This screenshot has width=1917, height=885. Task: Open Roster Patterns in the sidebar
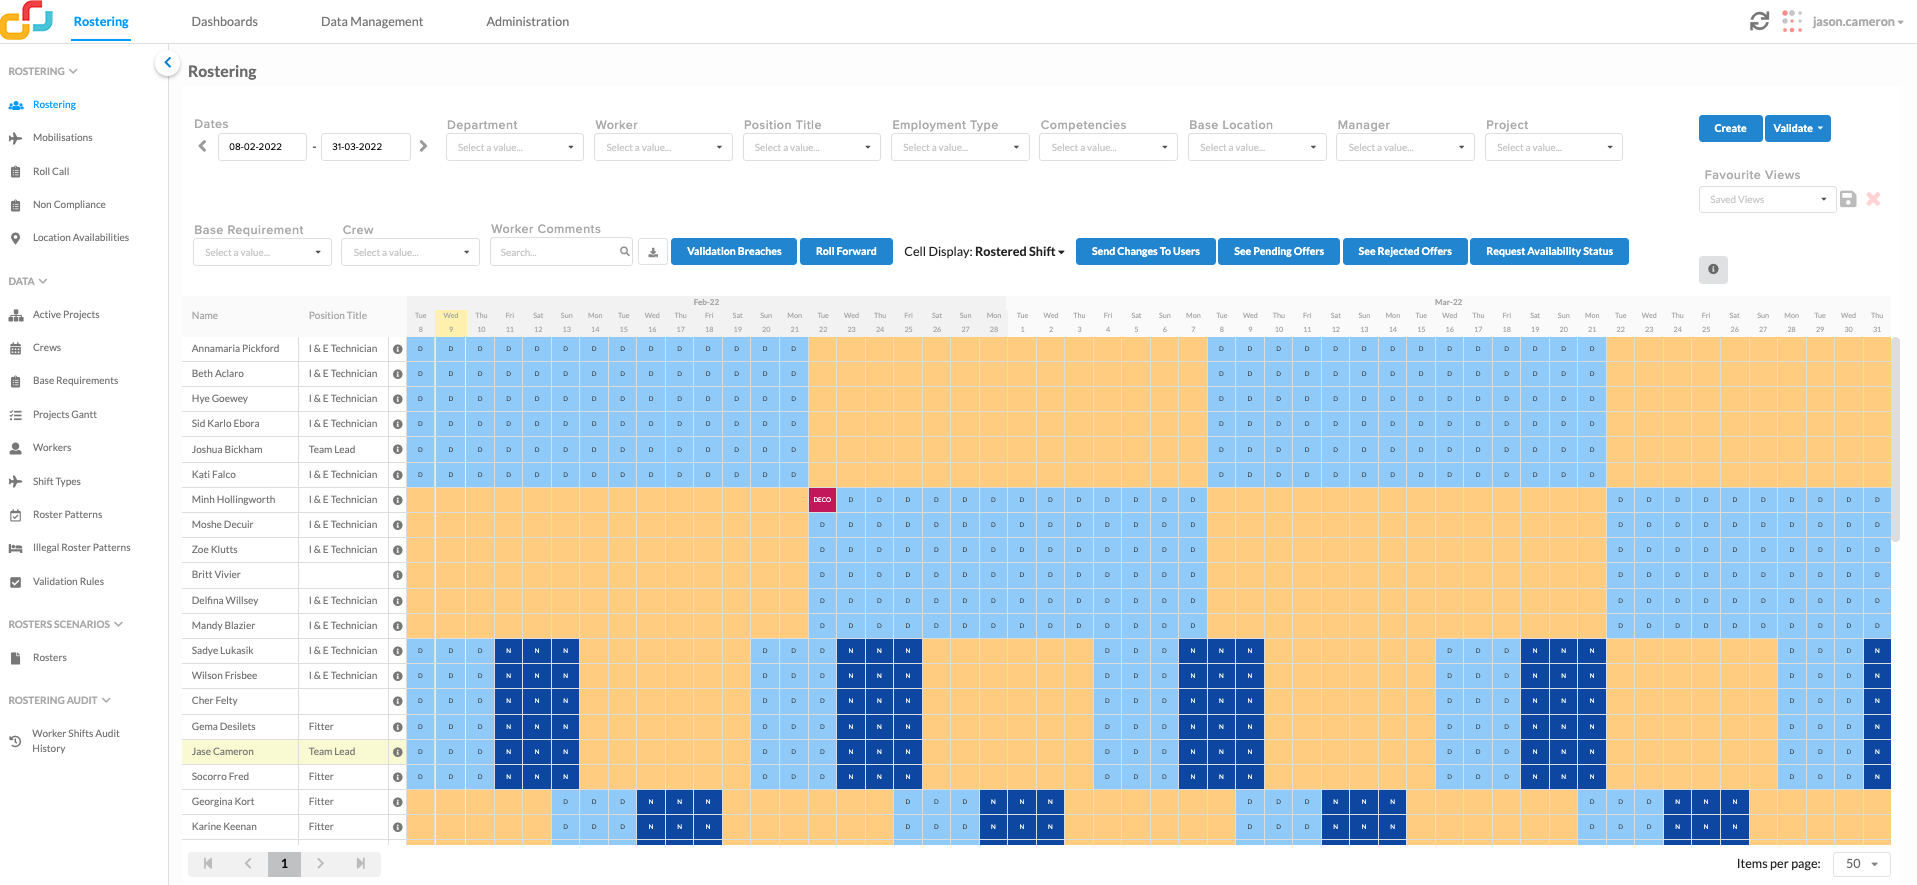(x=67, y=515)
